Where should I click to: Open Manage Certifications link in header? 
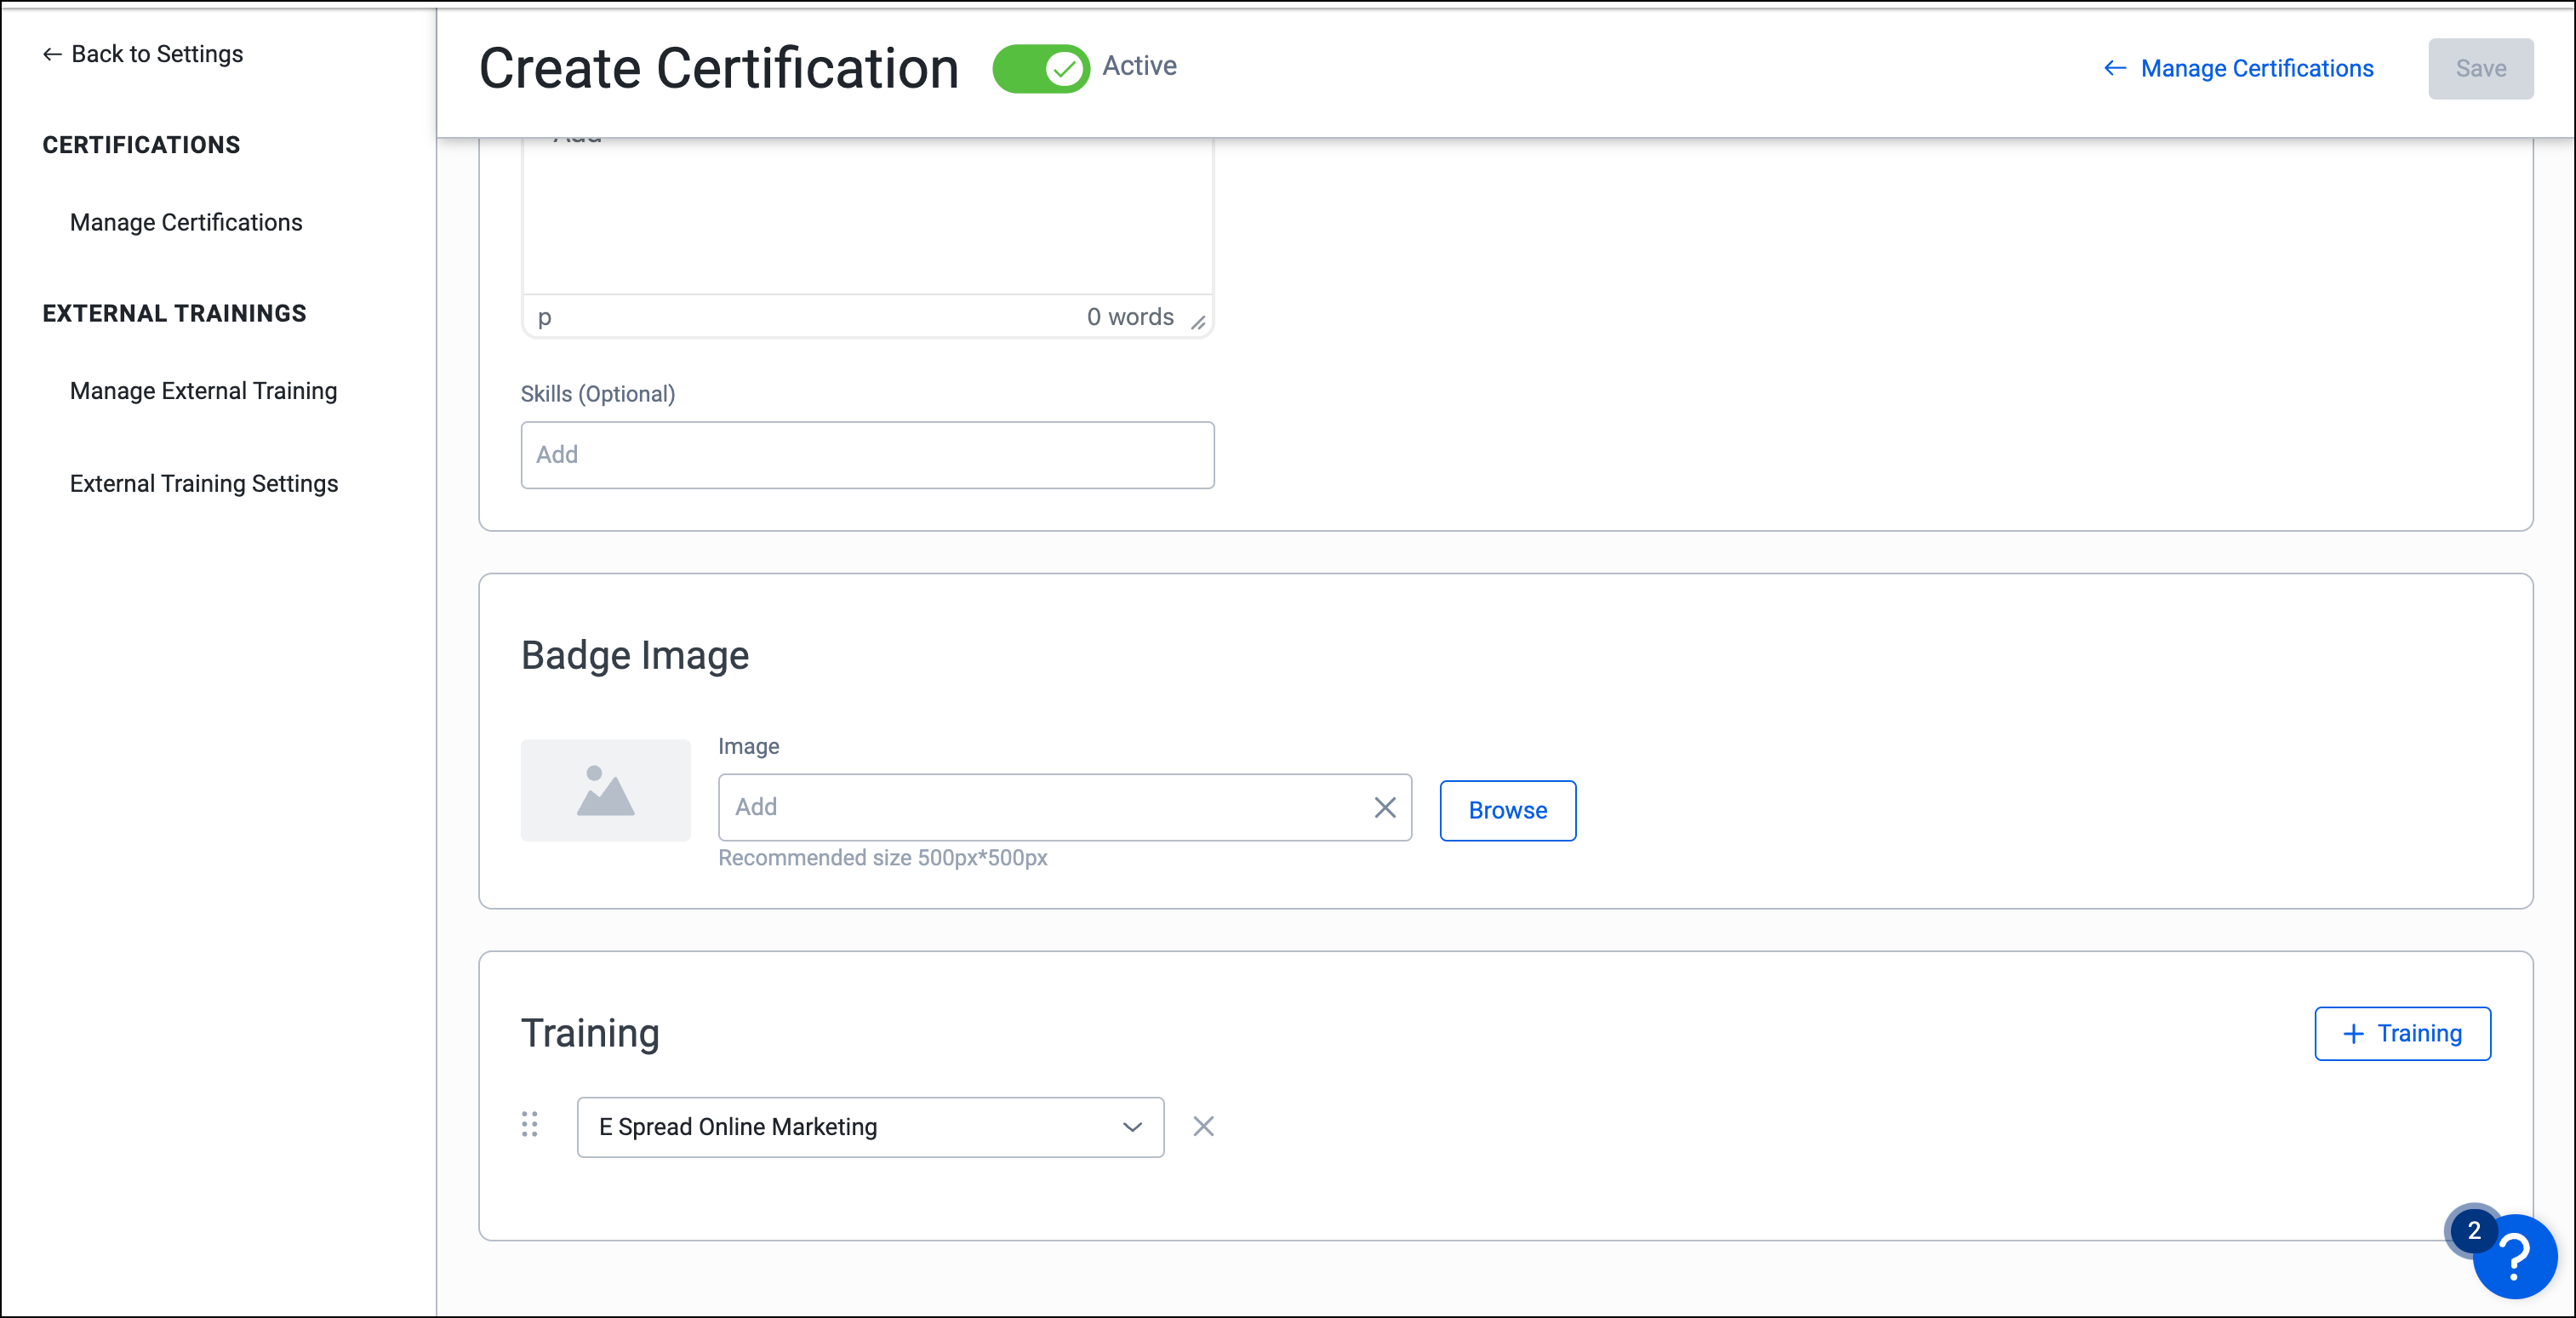pyautogui.click(x=2238, y=68)
